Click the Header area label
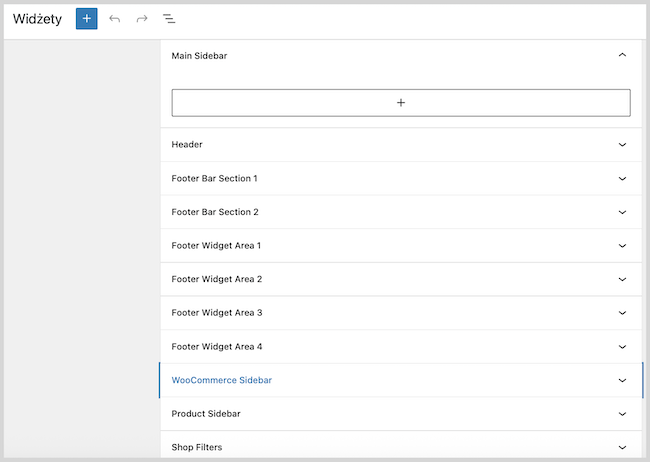 point(187,144)
